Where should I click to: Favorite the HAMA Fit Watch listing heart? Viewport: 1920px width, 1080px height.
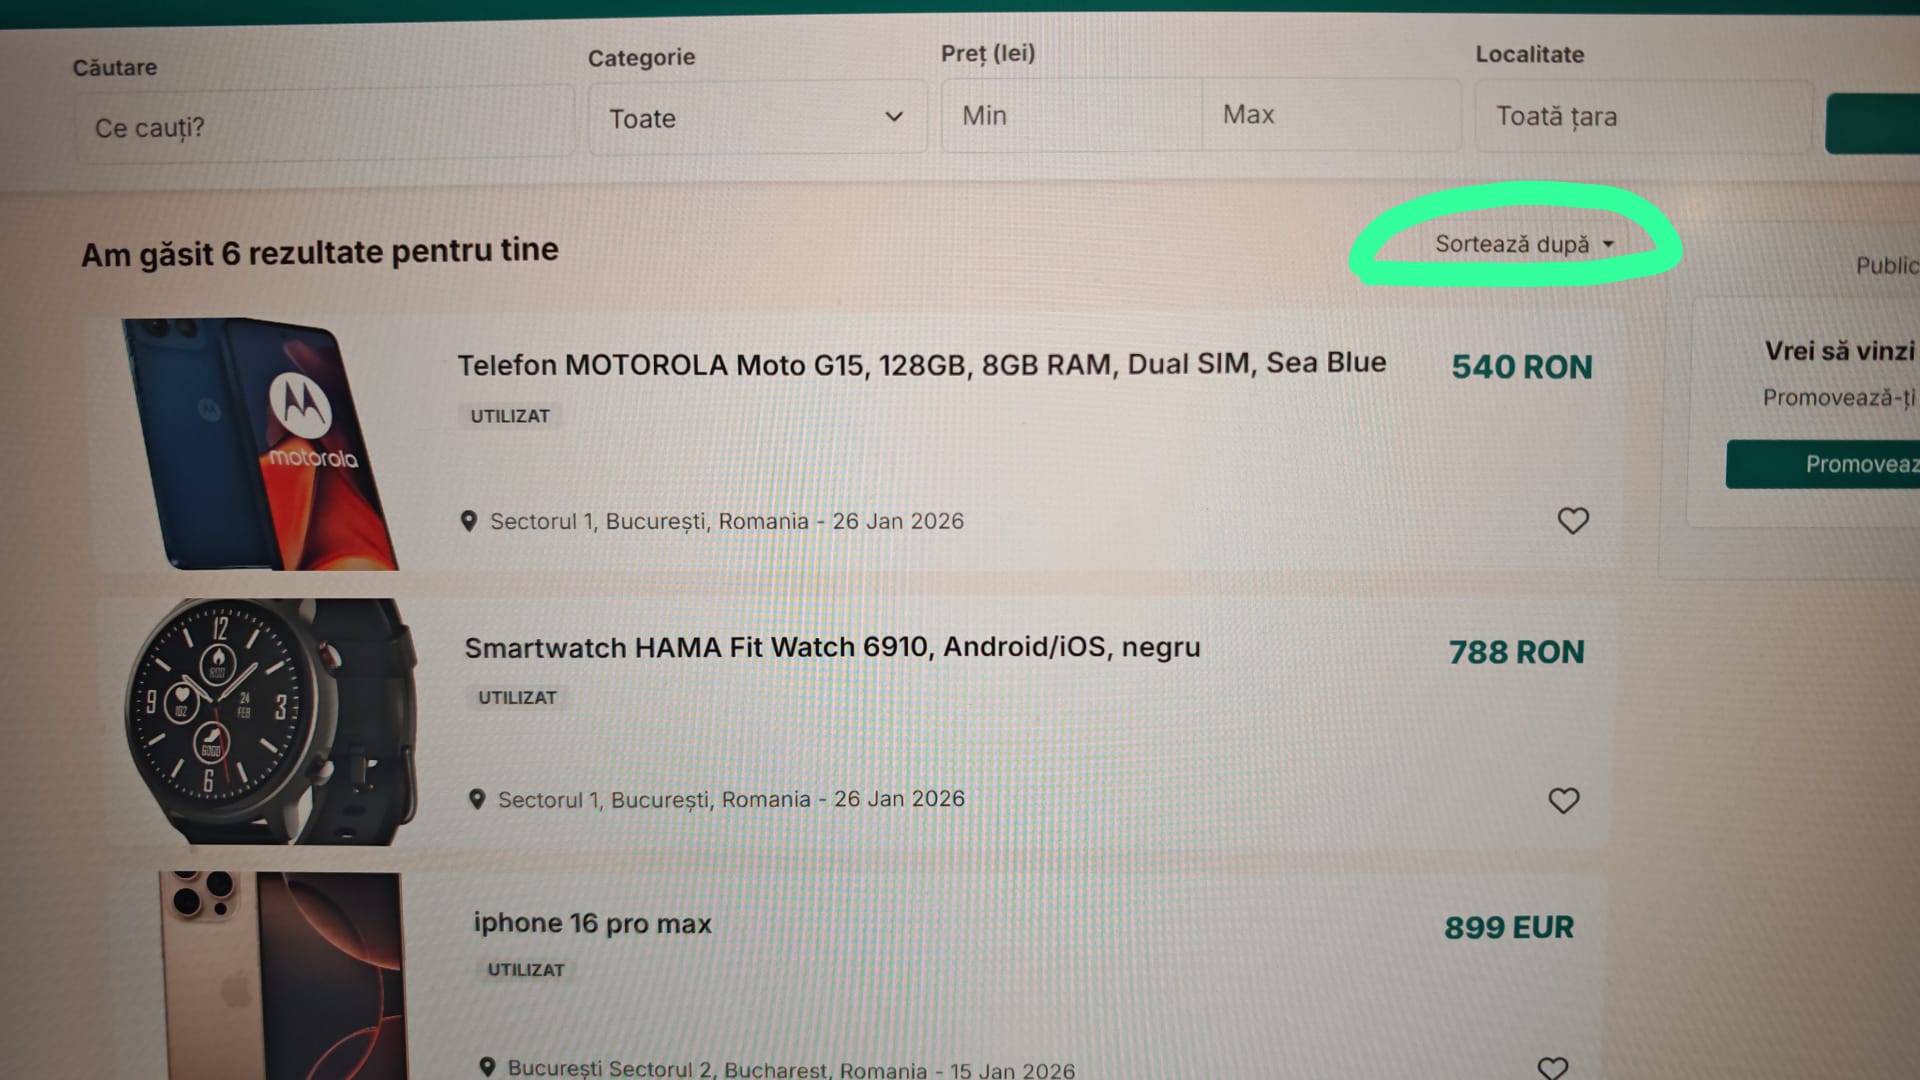(1563, 801)
